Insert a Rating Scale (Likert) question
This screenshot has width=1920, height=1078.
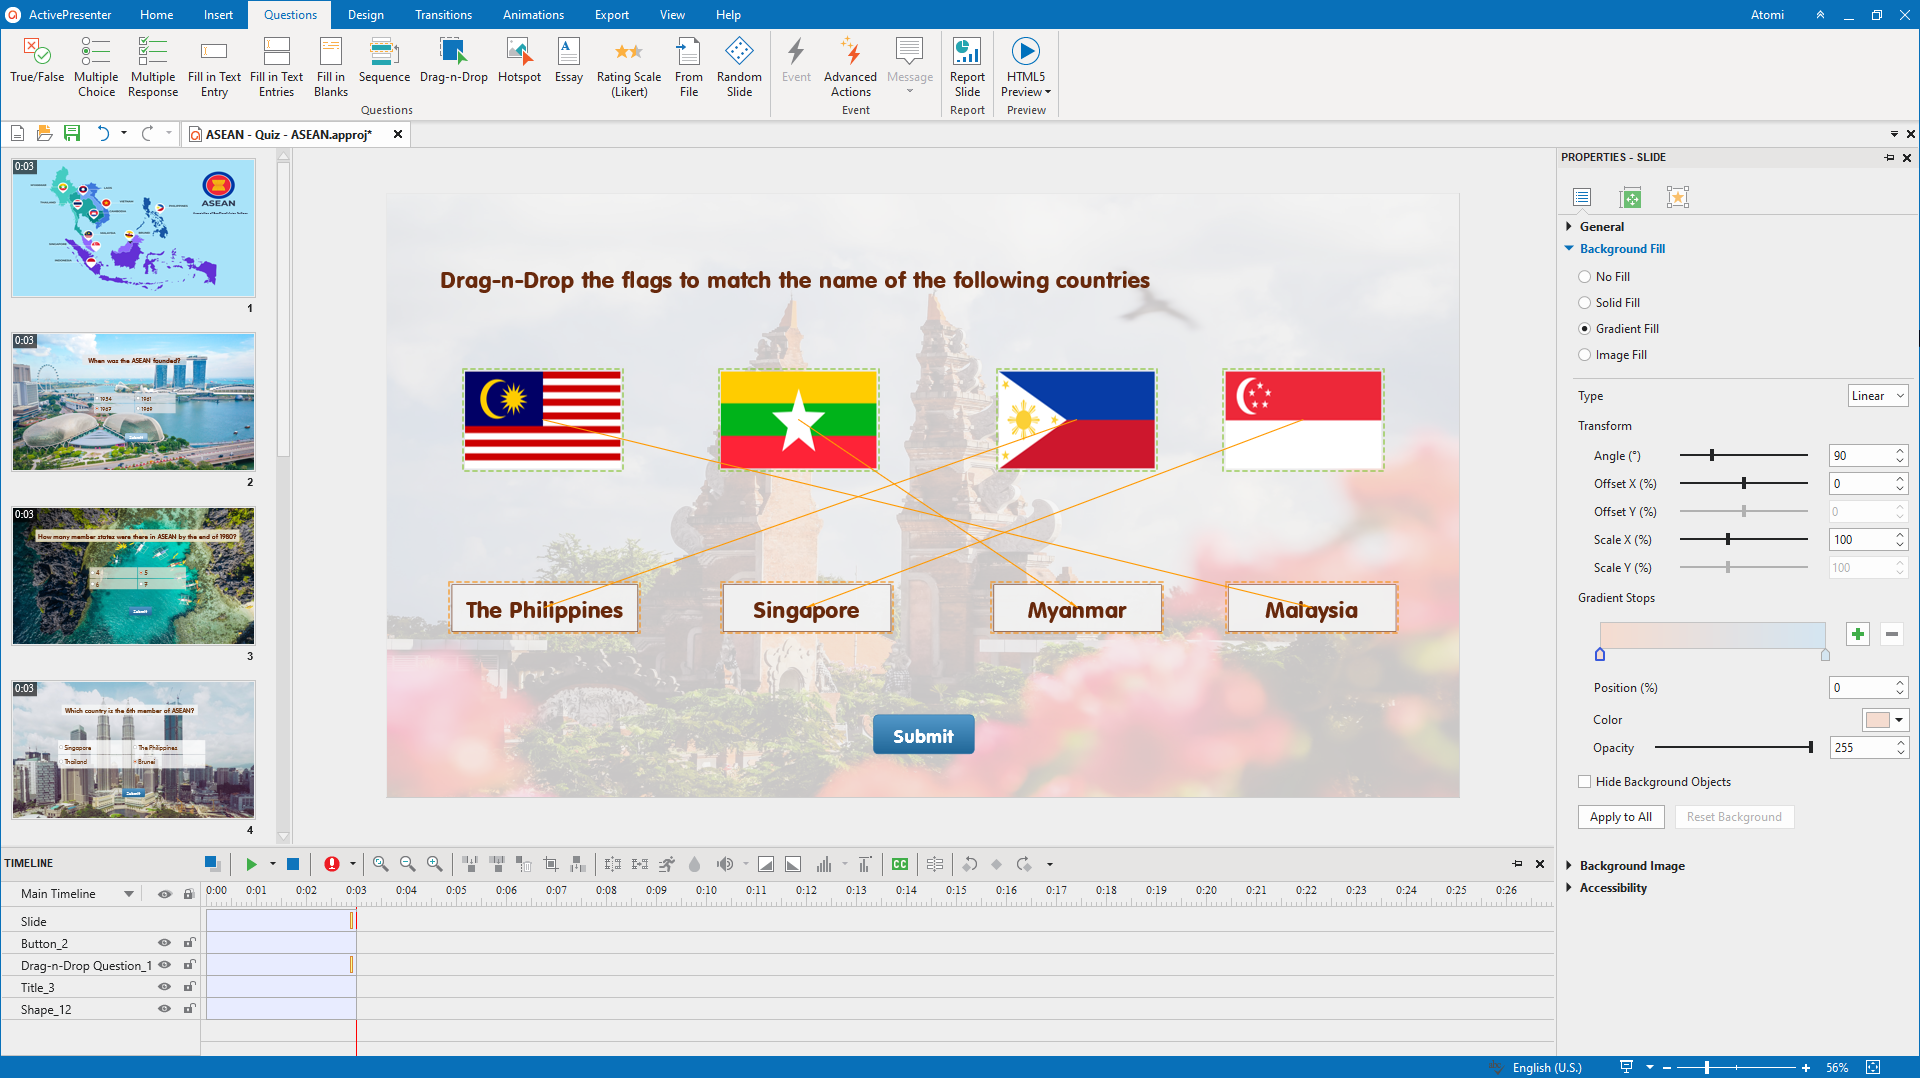point(629,66)
